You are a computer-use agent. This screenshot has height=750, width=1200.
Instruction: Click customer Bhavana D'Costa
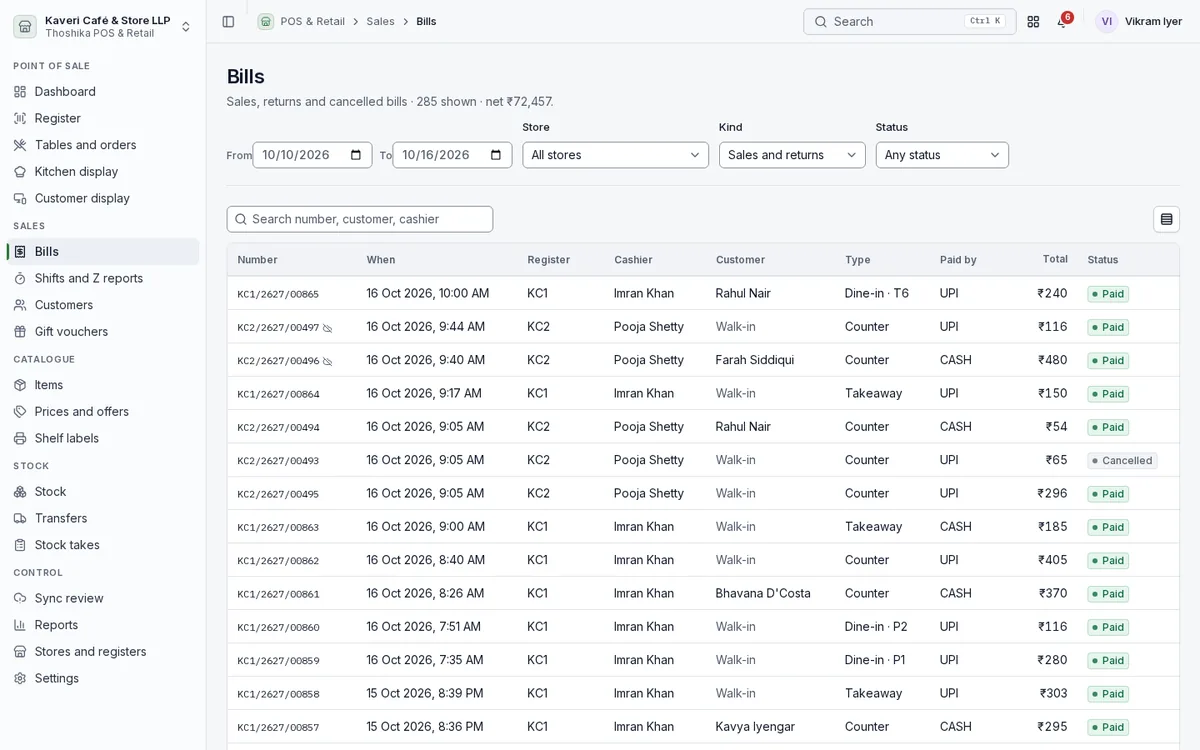pyautogui.click(x=763, y=594)
